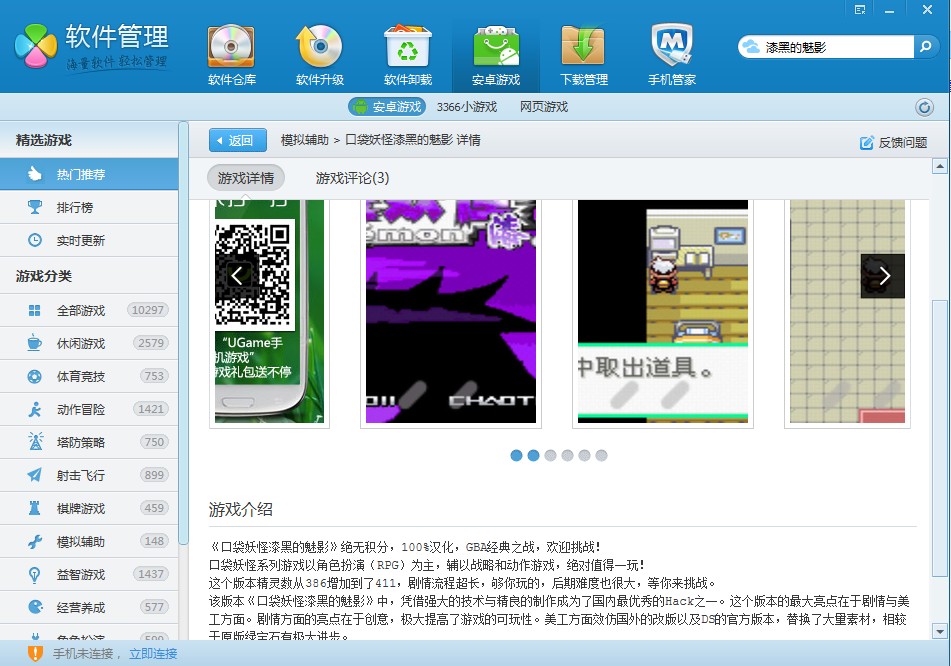
Task: Browse the 动作冒险 action adventure category
Action: (x=89, y=409)
